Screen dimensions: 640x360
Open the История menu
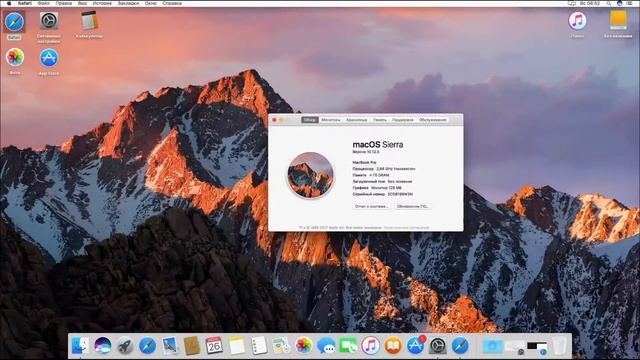tap(102, 3)
